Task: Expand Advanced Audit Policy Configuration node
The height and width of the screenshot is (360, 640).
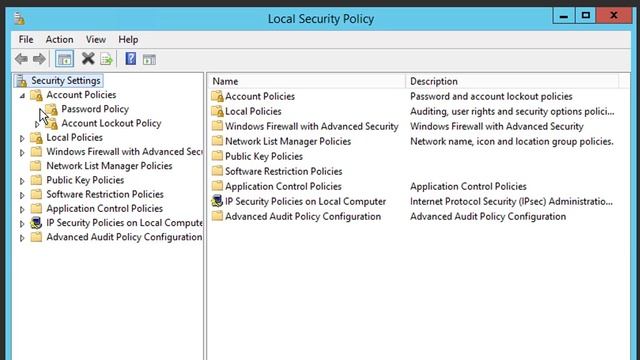Action: (x=22, y=238)
